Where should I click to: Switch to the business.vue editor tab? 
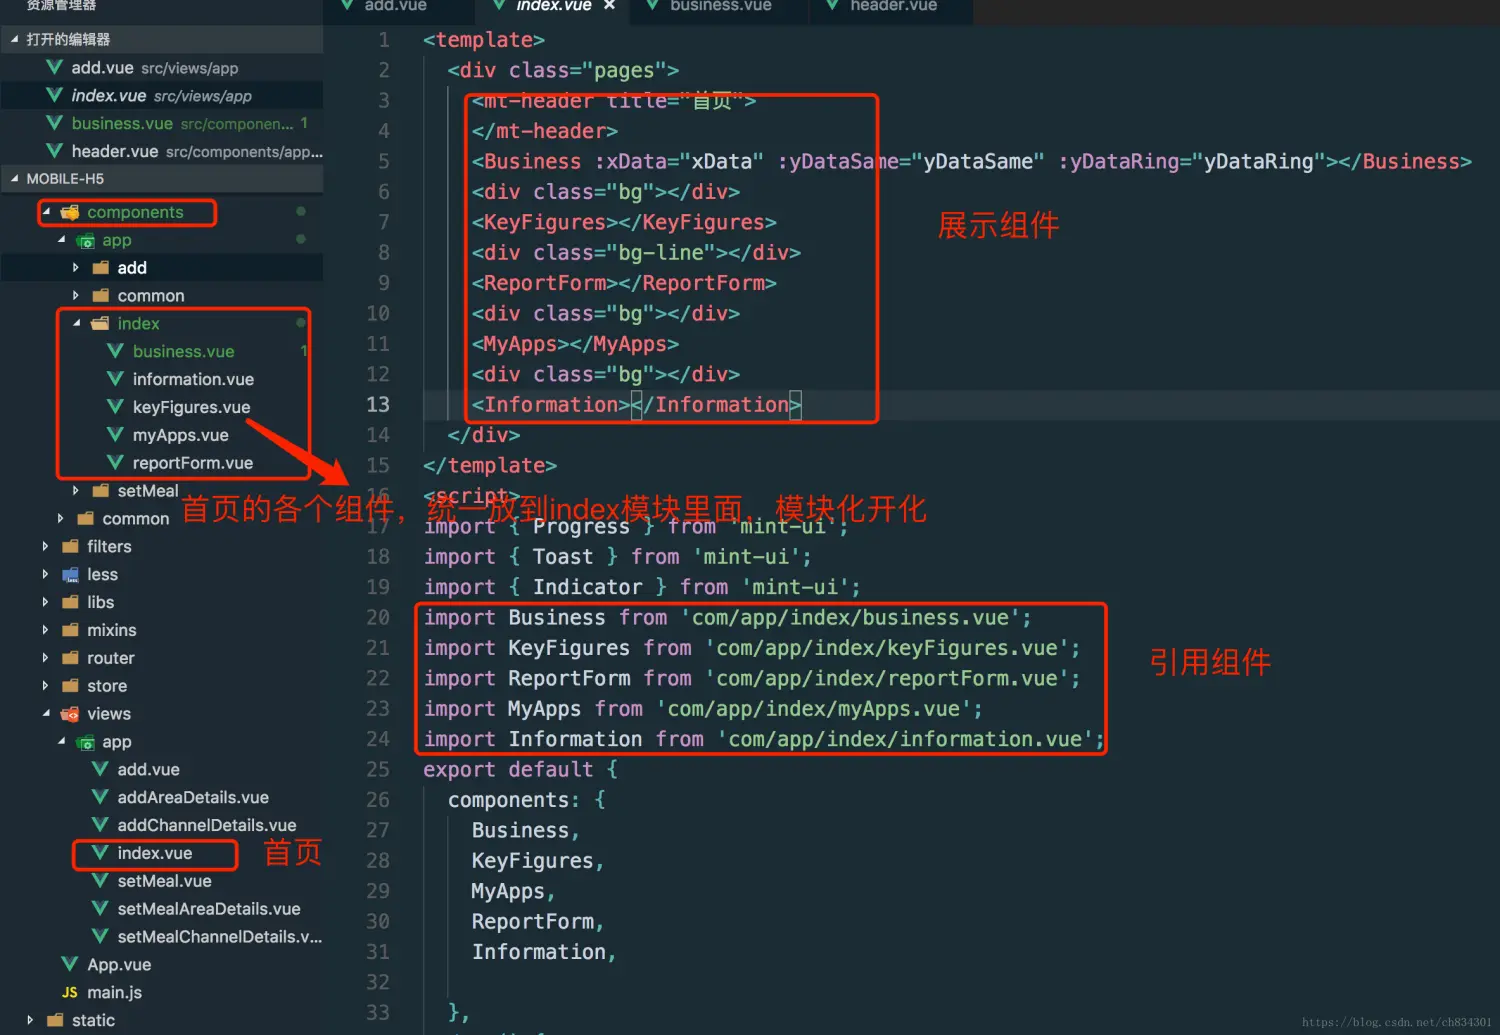click(720, 6)
